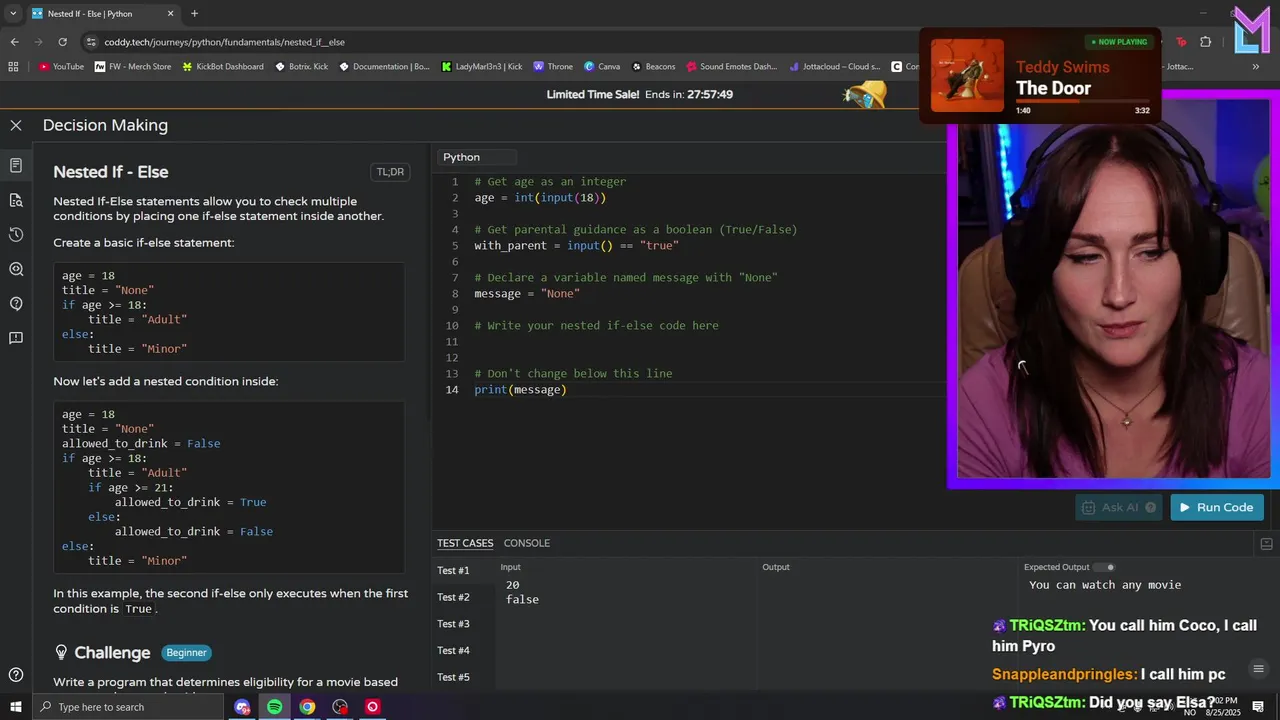Open the document search icon in left sidebar
The width and height of the screenshot is (1280, 720).
pos(16,200)
